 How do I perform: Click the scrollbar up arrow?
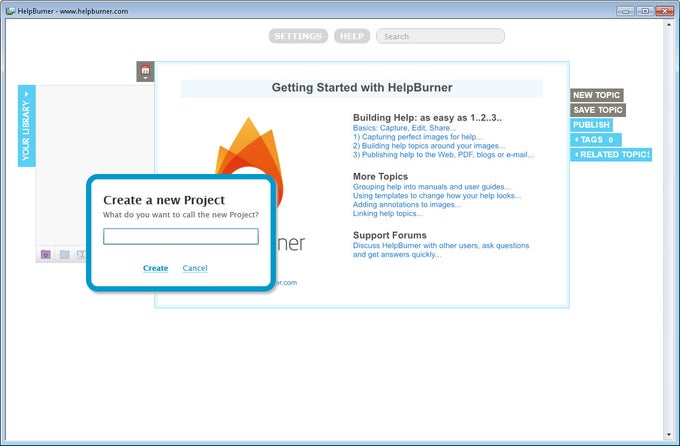pyautogui.click(x=668, y=24)
